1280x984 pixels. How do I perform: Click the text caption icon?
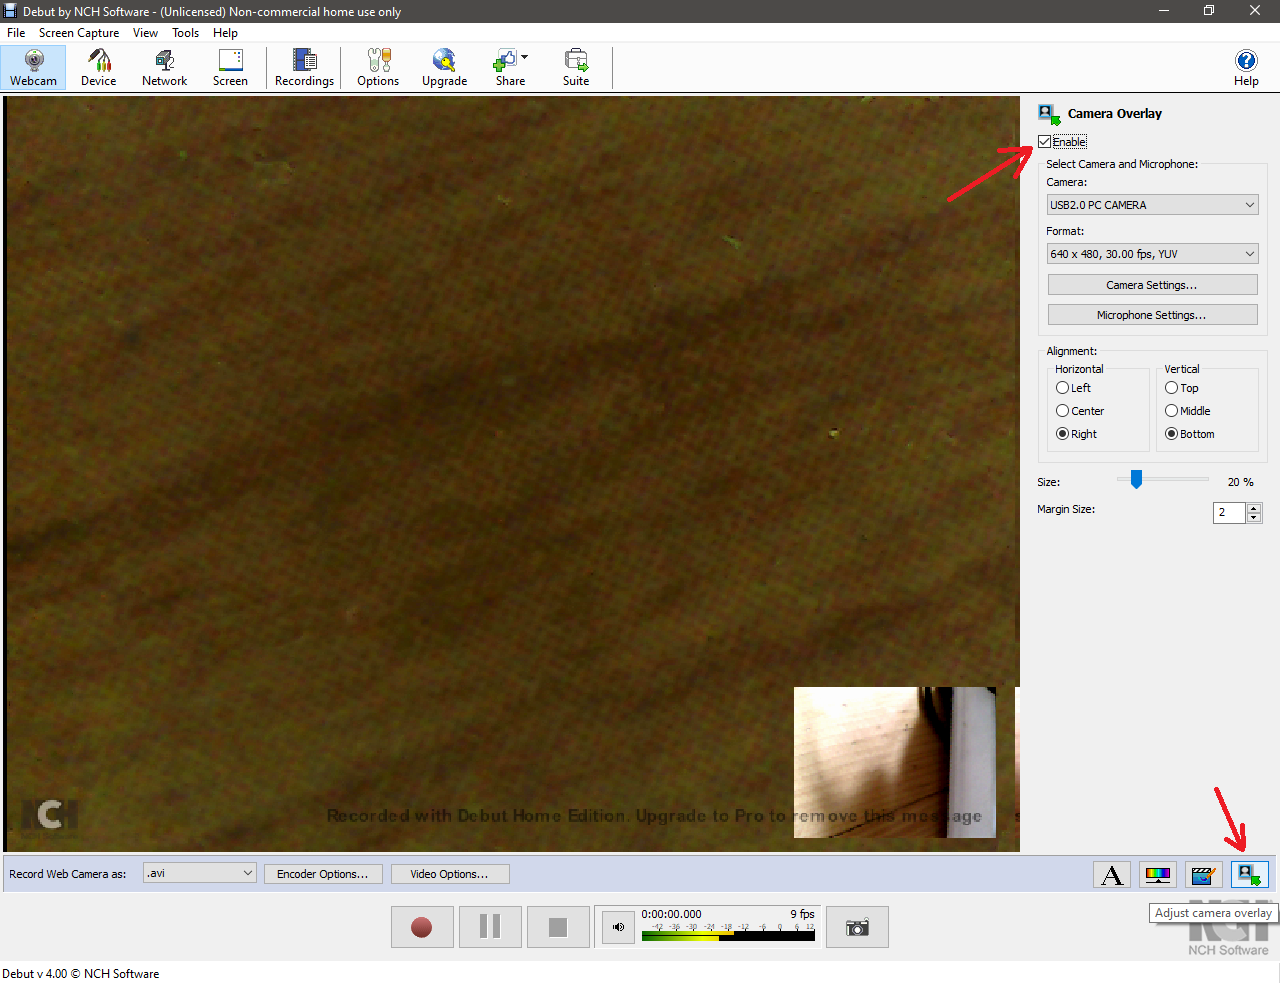[x=1111, y=875]
